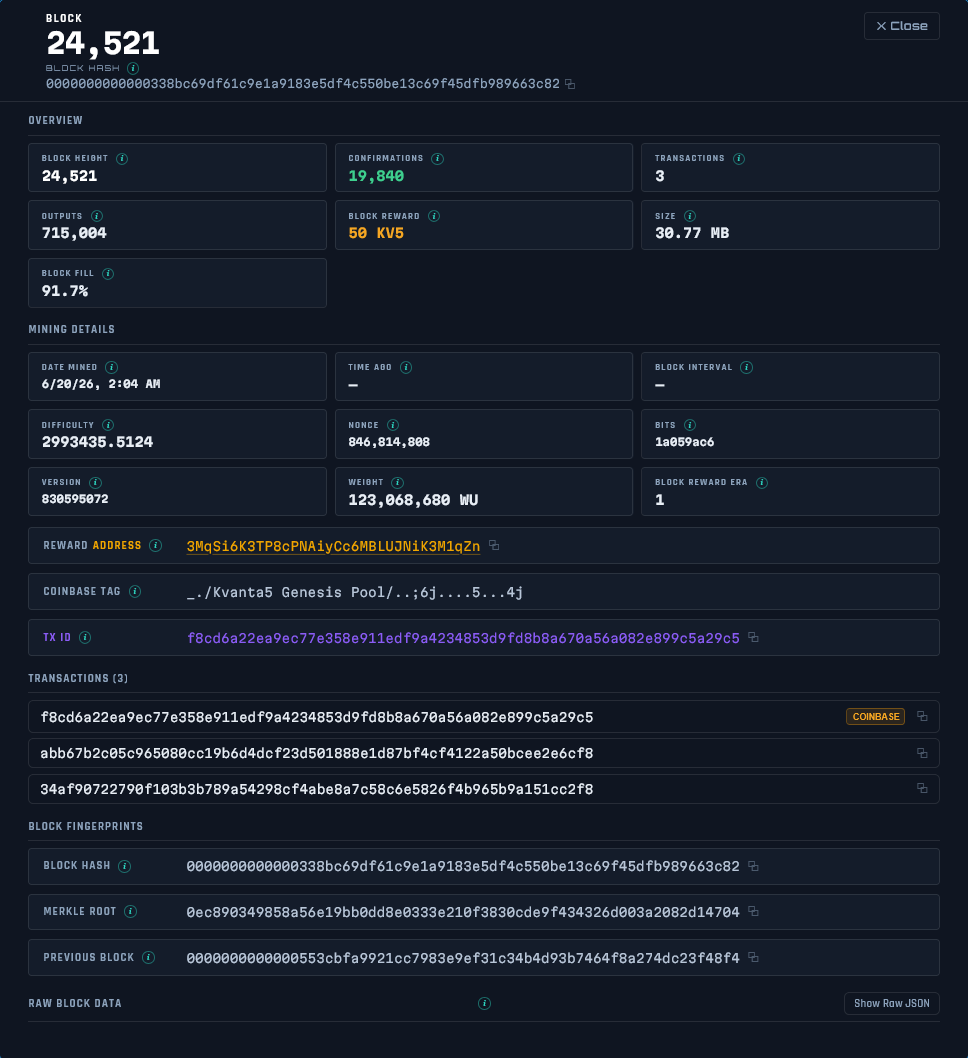
Task: Select the Merkle Root hash text
Action: (x=463, y=912)
